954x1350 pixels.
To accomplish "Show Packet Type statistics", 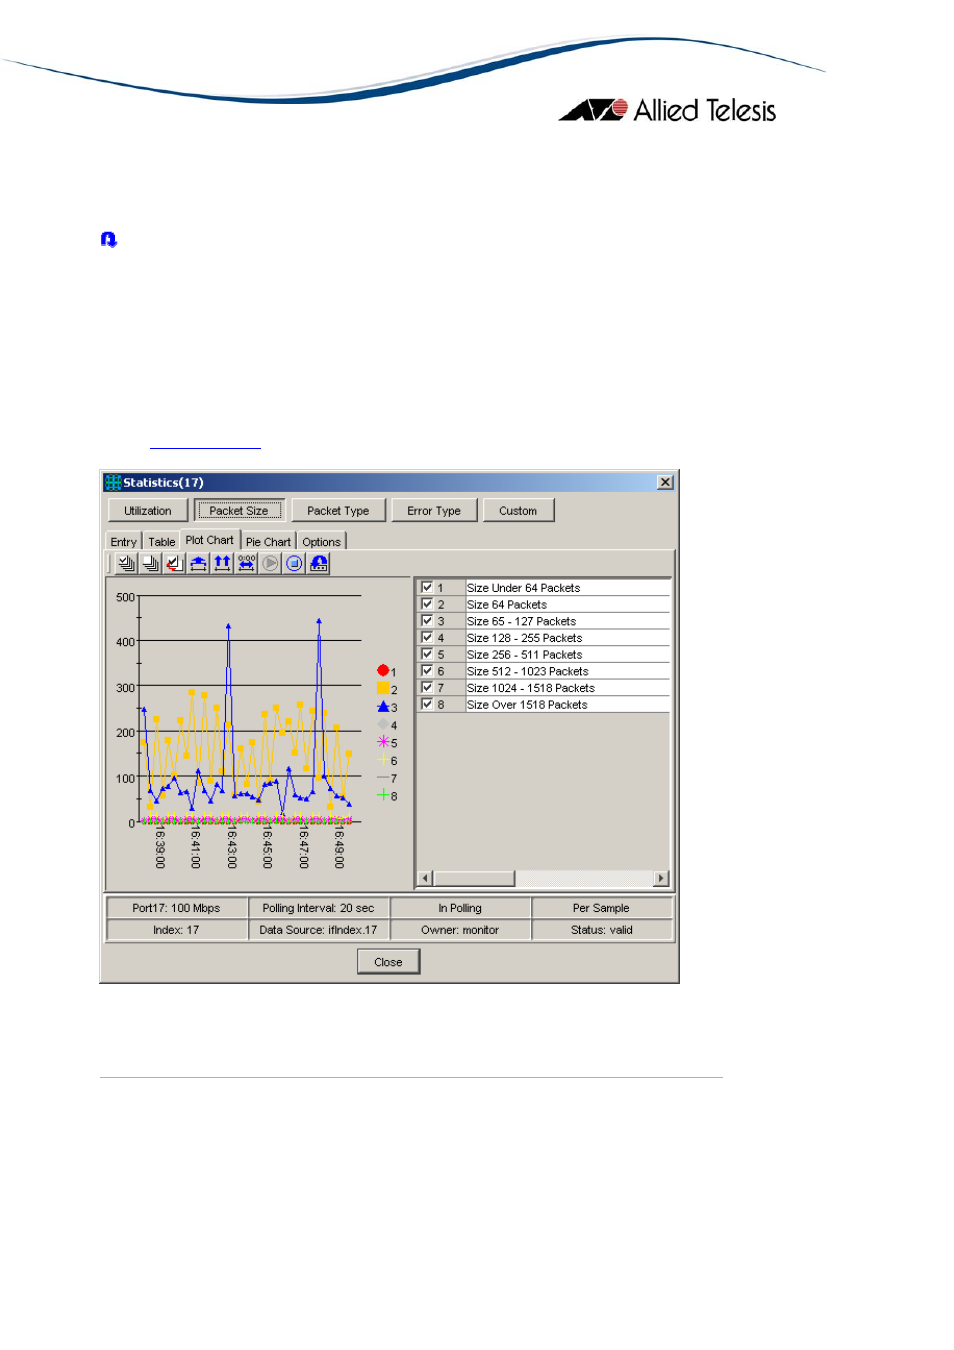I will (x=338, y=511).
